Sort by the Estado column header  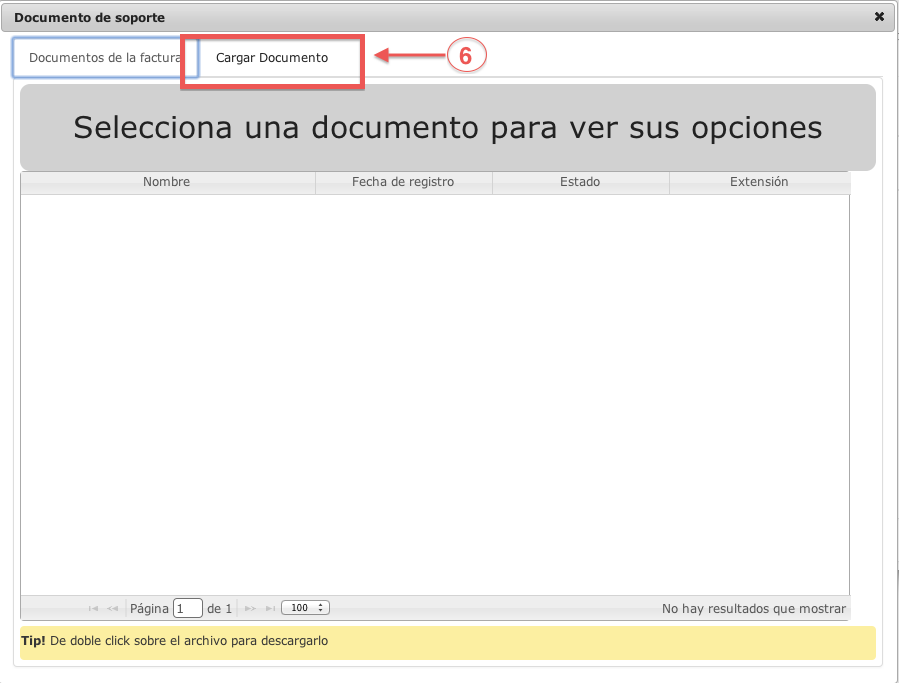coord(580,182)
